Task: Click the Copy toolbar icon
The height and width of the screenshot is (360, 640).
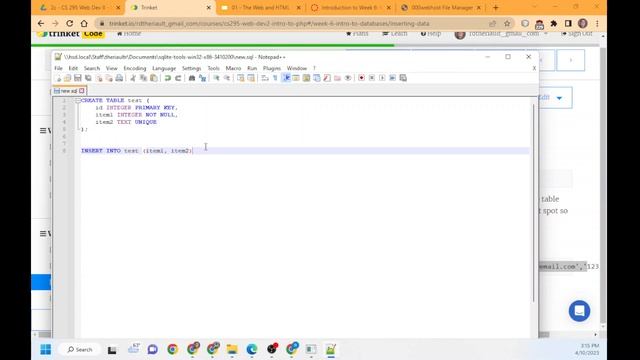Action: click(143, 78)
